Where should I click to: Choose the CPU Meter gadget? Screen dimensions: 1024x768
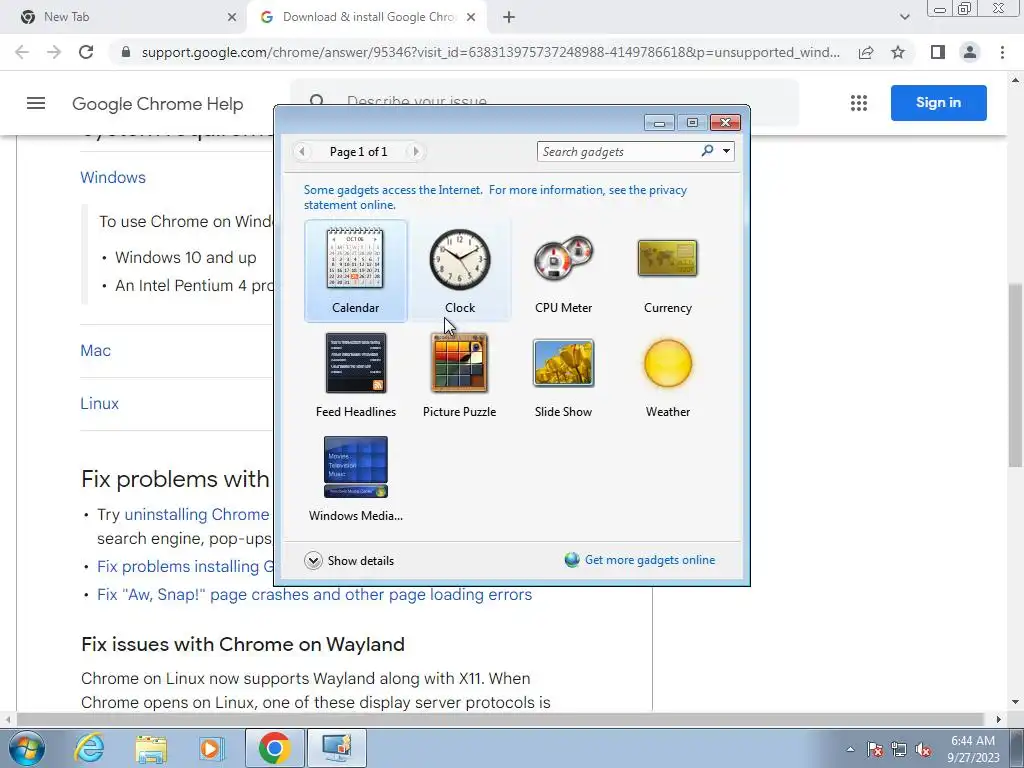tap(563, 271)
